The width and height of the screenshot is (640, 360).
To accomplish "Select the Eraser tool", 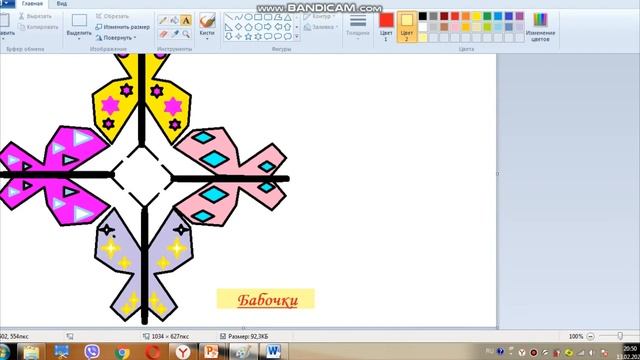I will 163,33.
